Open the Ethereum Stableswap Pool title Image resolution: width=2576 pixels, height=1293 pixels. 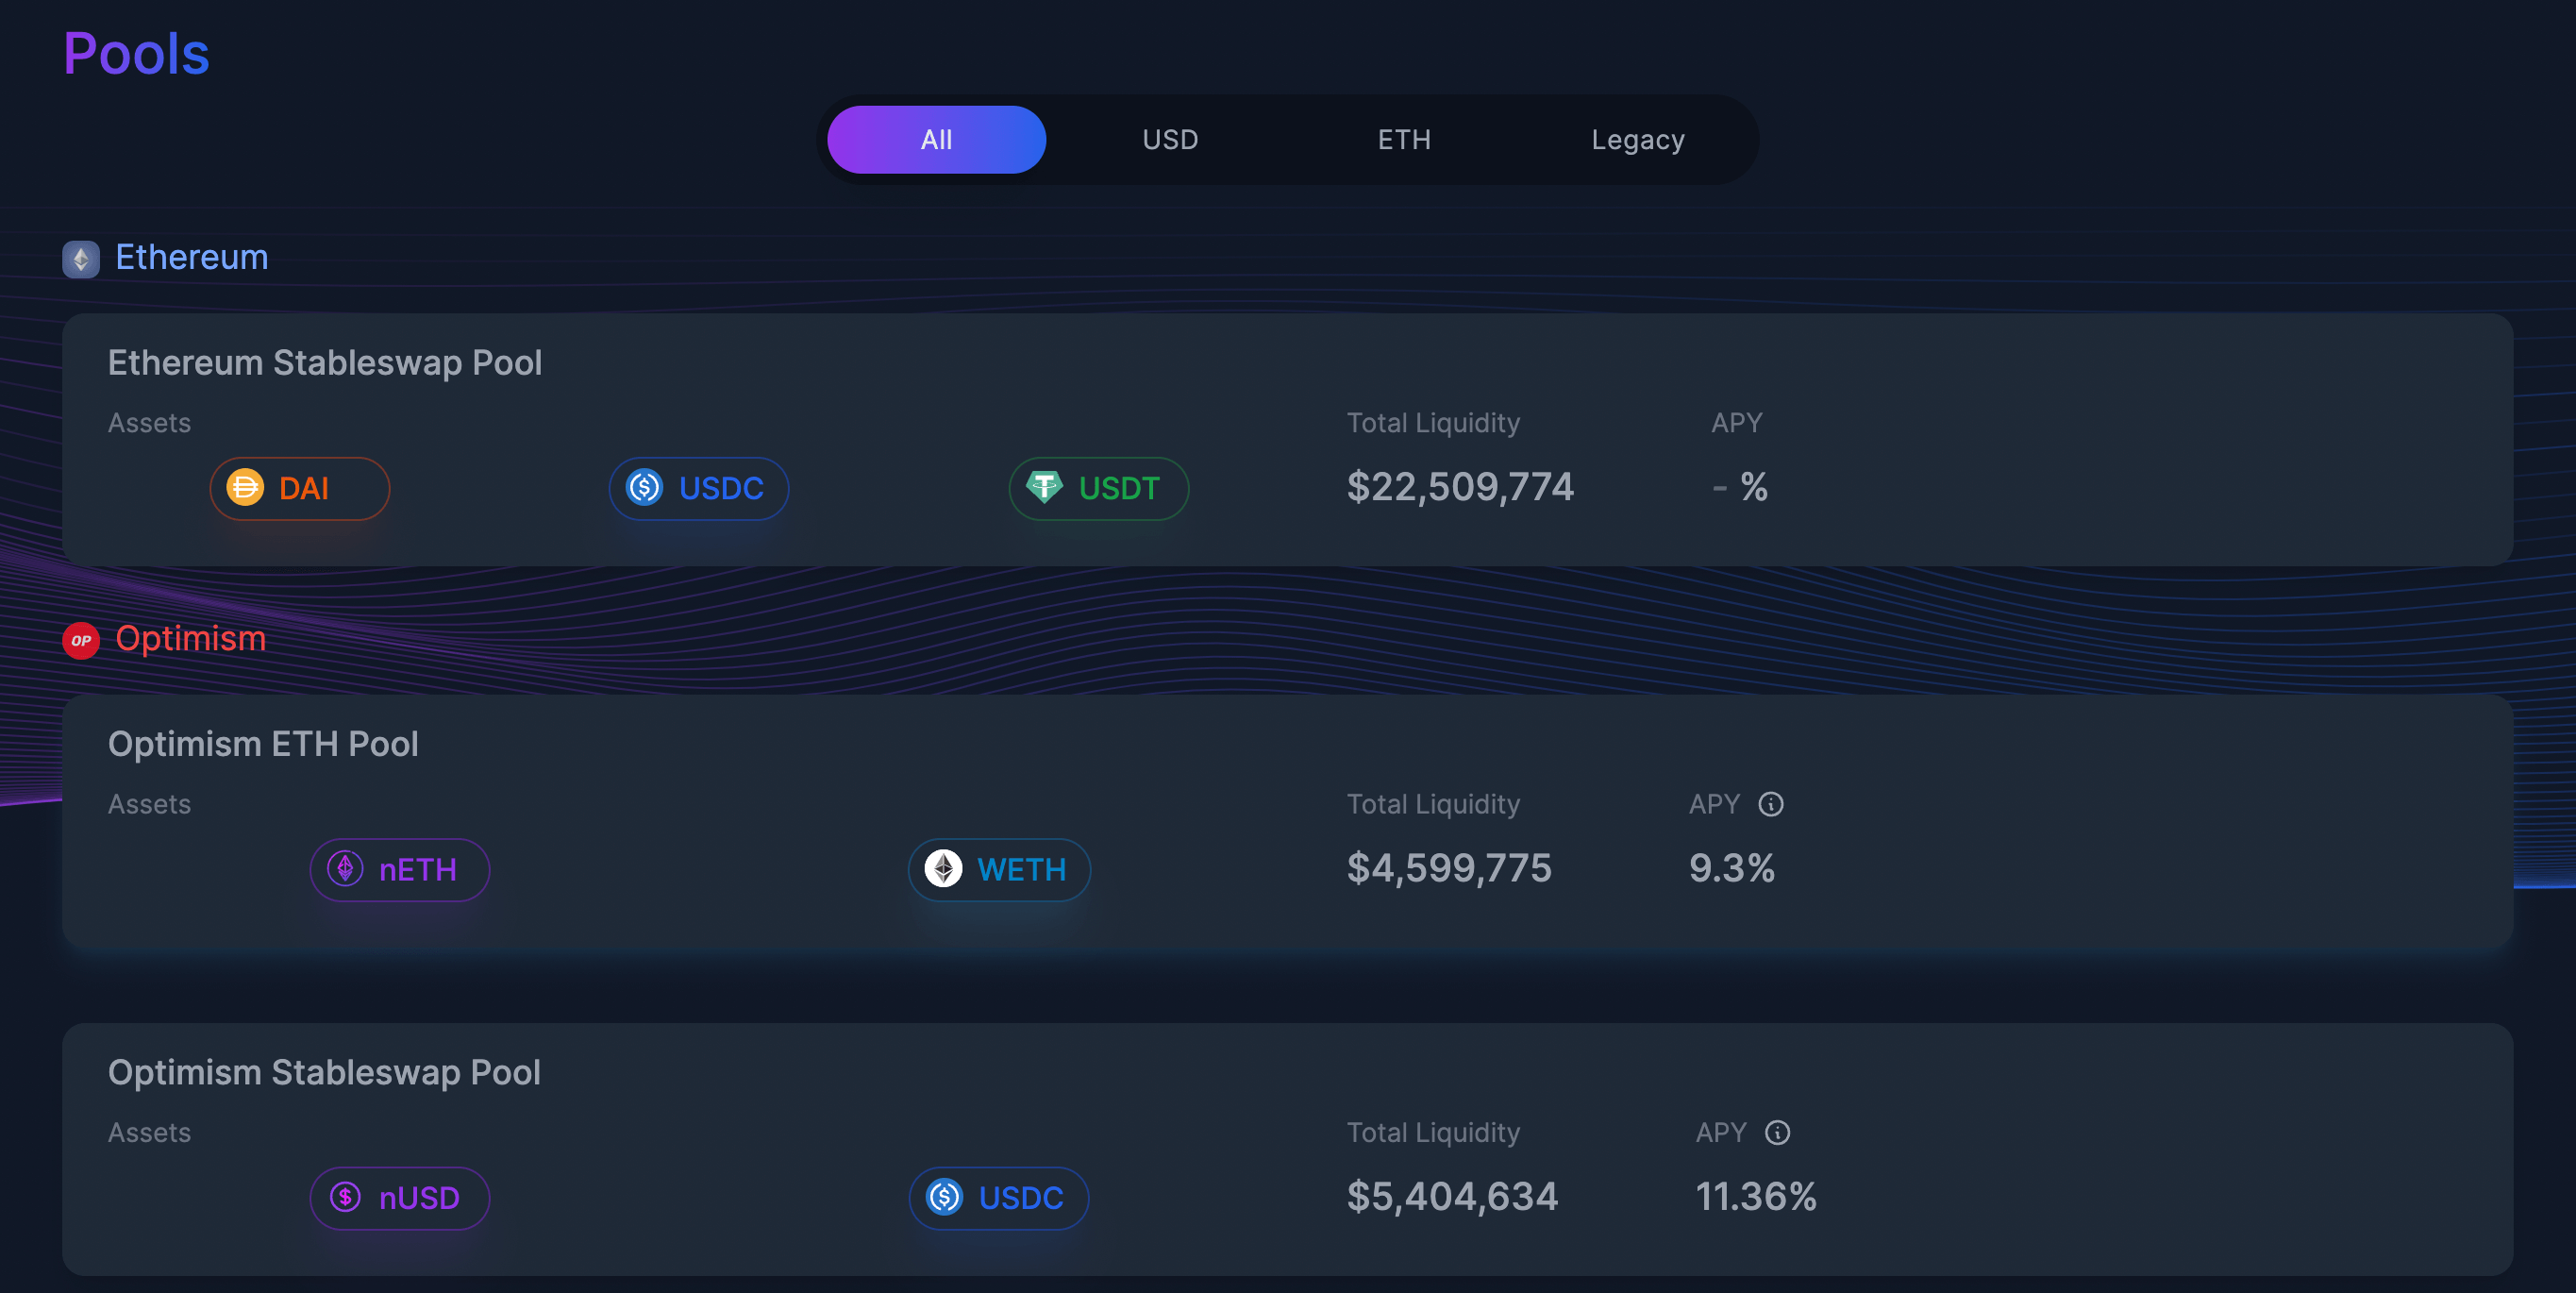(325, 362)
